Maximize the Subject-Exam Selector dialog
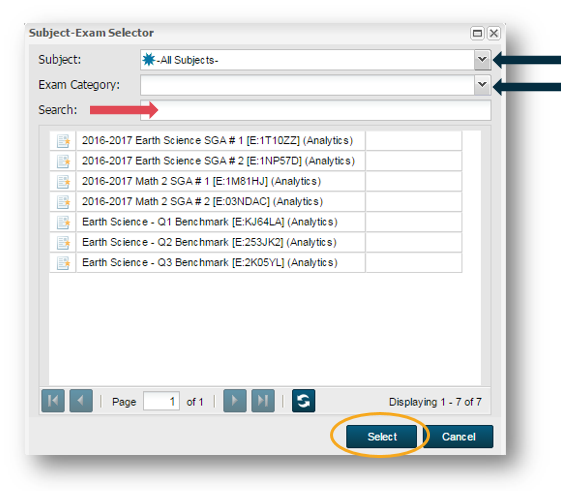This screenshot has height=491, width=574. tap(477, 33)
